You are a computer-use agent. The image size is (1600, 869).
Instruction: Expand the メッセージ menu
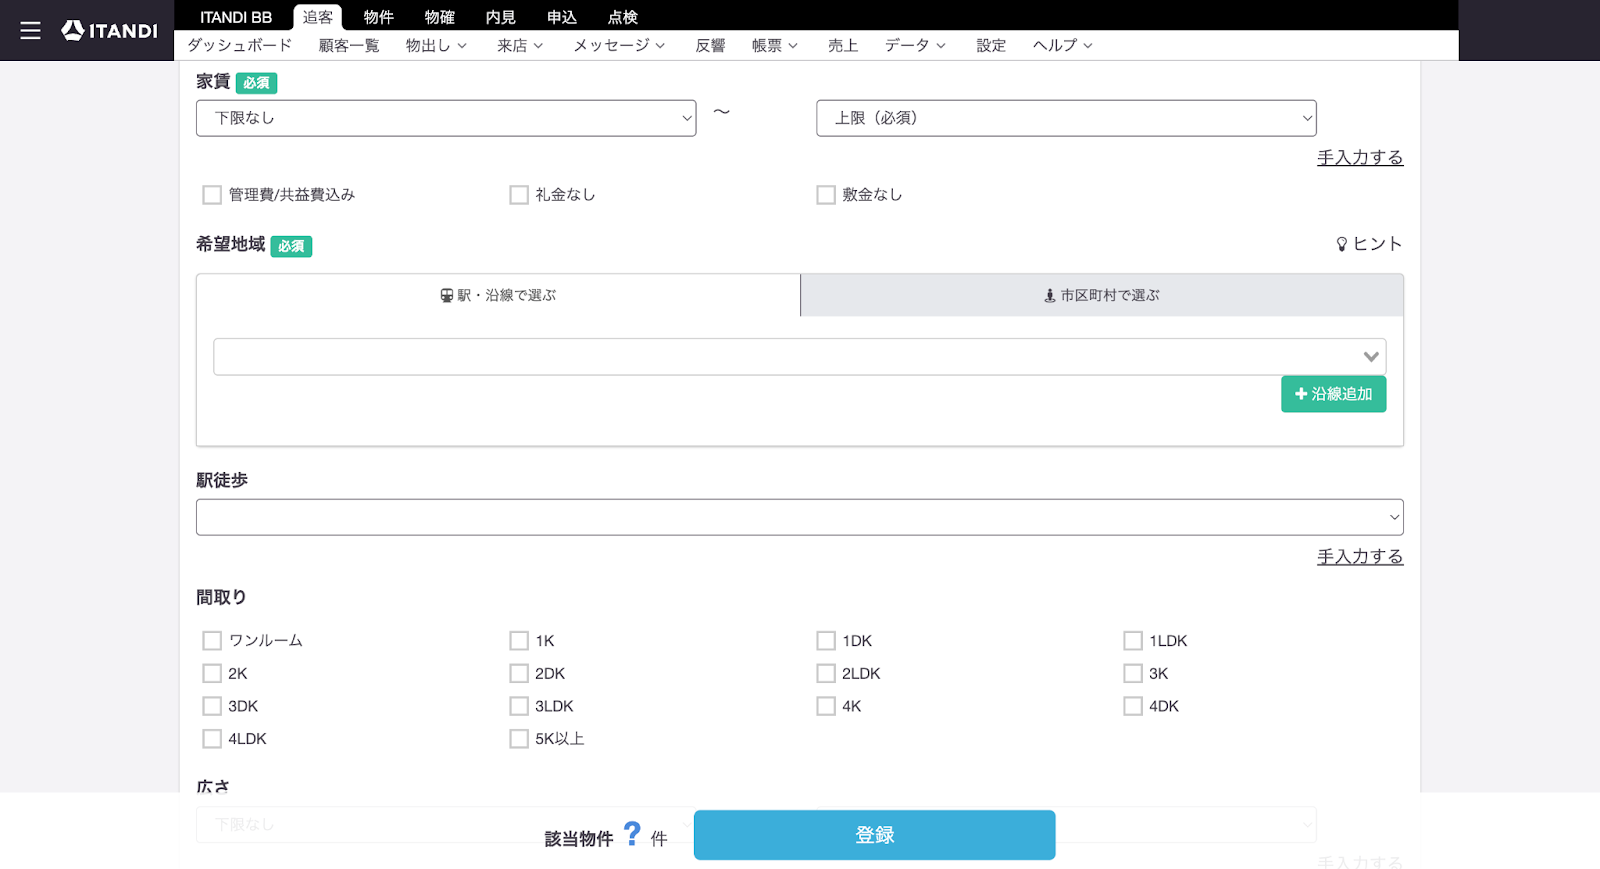[x=619, y=46]
